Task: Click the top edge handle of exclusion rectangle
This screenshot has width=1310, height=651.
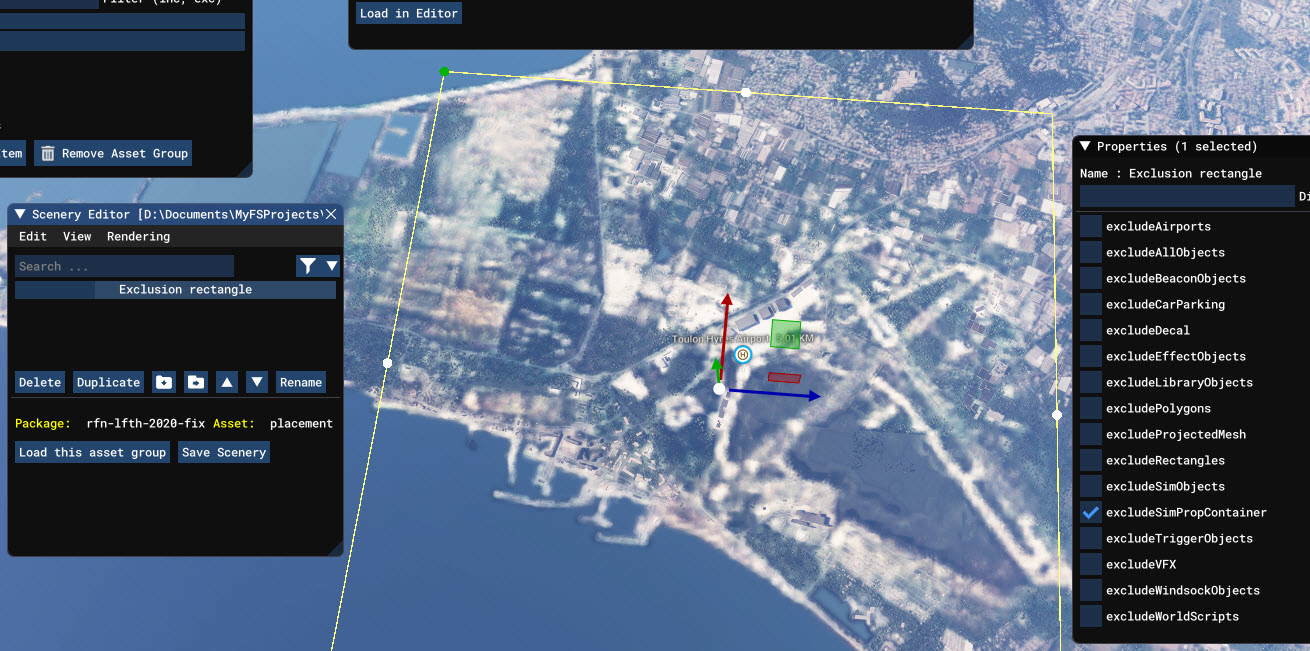Action: click(x=745, y=92)
